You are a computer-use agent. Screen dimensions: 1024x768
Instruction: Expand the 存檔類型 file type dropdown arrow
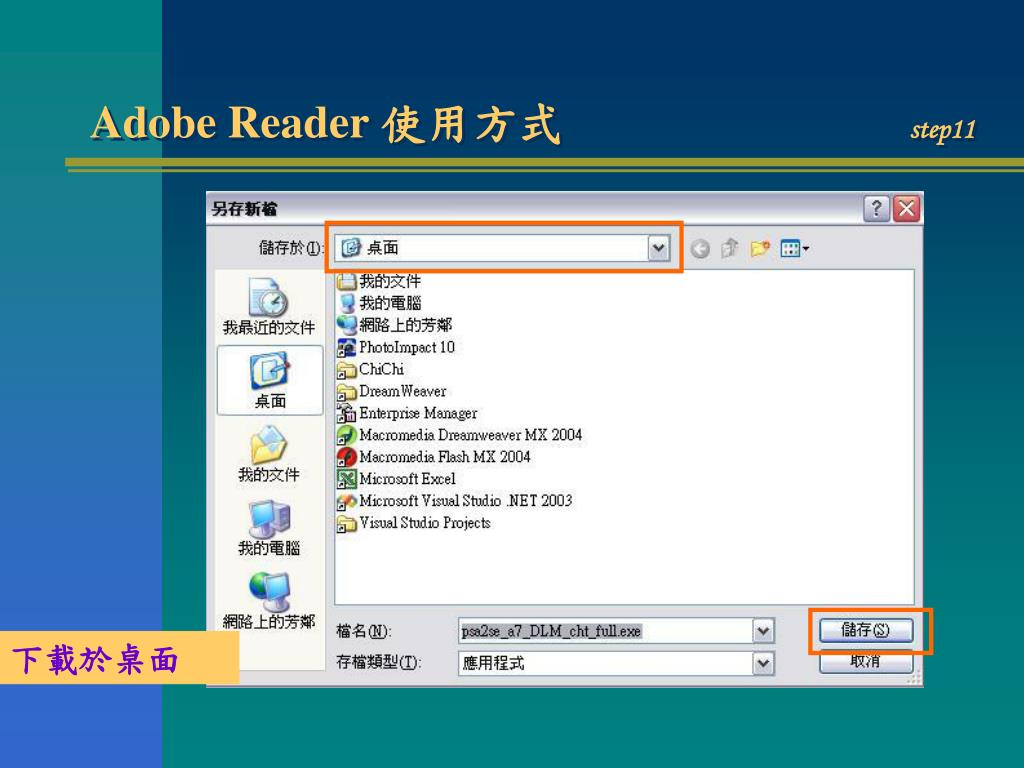pos(763,664)
